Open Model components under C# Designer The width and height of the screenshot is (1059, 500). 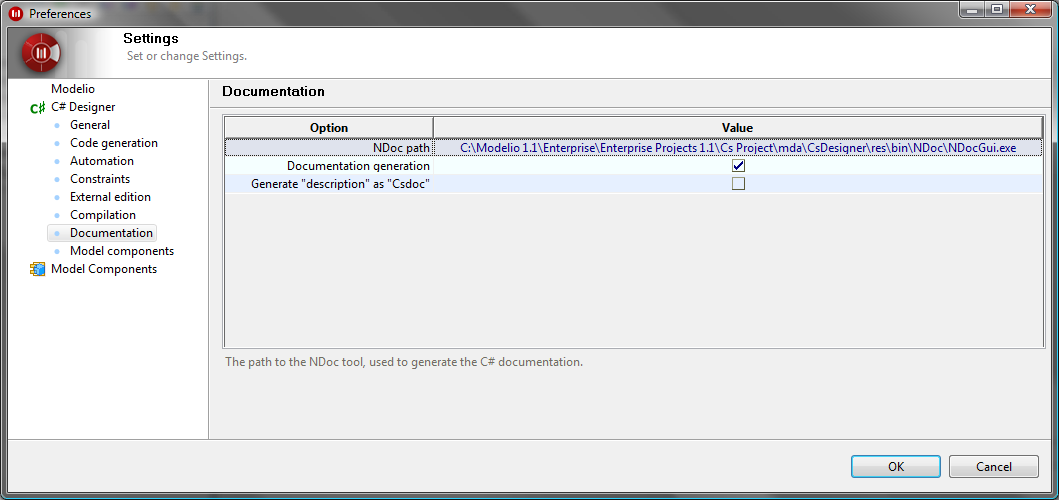click(x=122, y=251)
